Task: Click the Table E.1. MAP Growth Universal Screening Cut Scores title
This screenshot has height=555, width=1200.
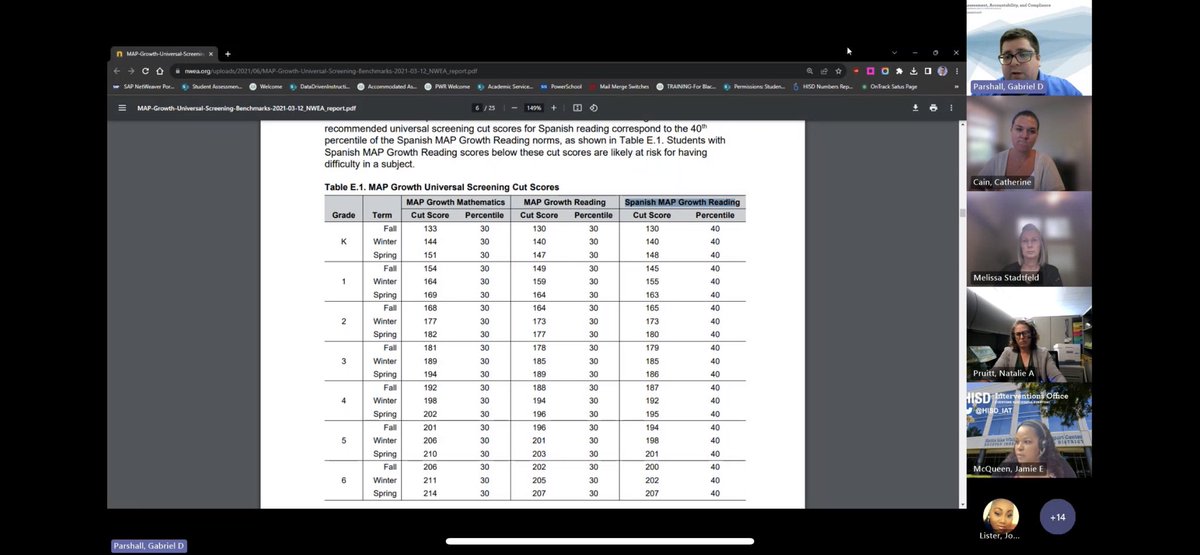Action: pos(442,187)
